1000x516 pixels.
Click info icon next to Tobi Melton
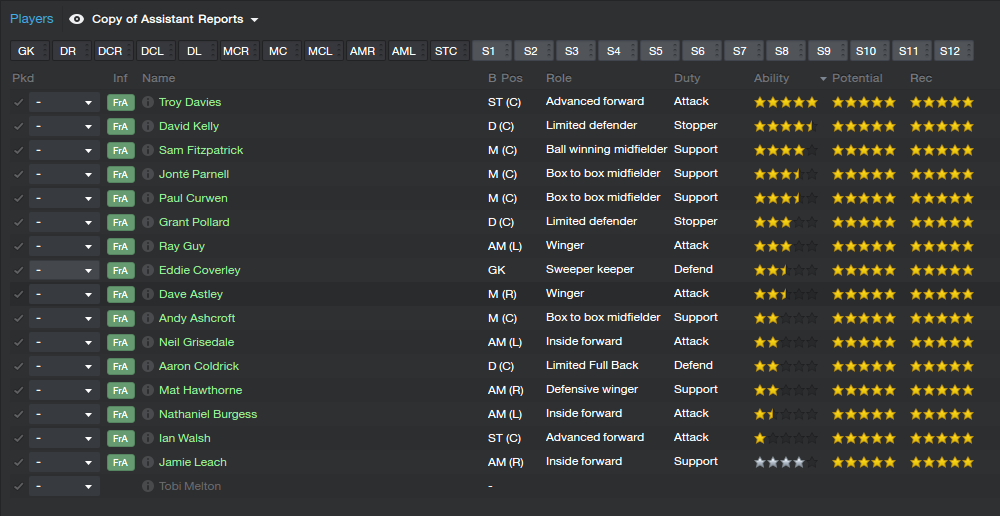click(x=148, y=486)
